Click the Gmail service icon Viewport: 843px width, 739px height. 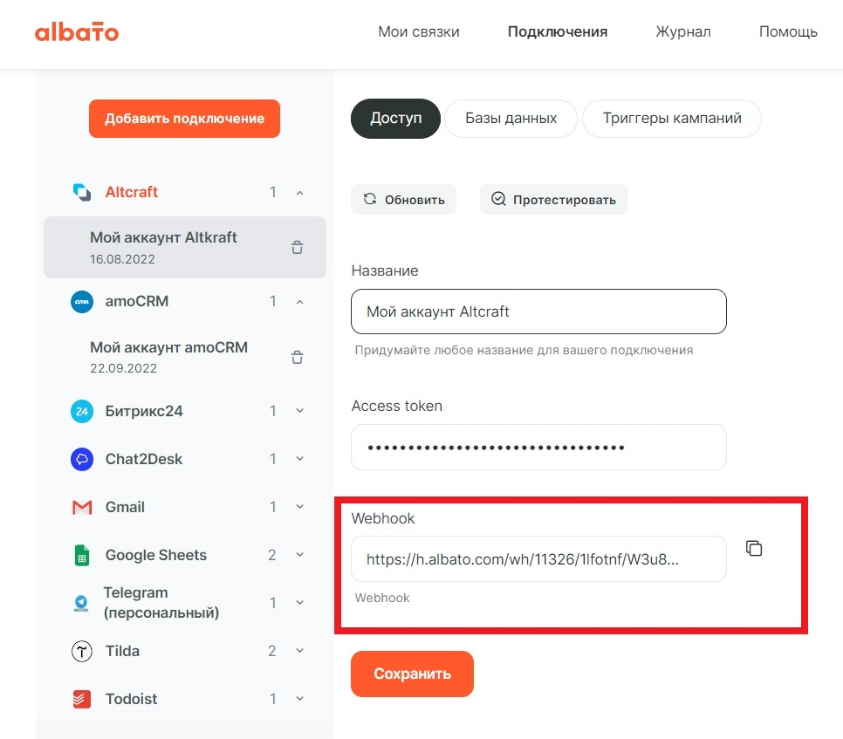tap(82, 507)
